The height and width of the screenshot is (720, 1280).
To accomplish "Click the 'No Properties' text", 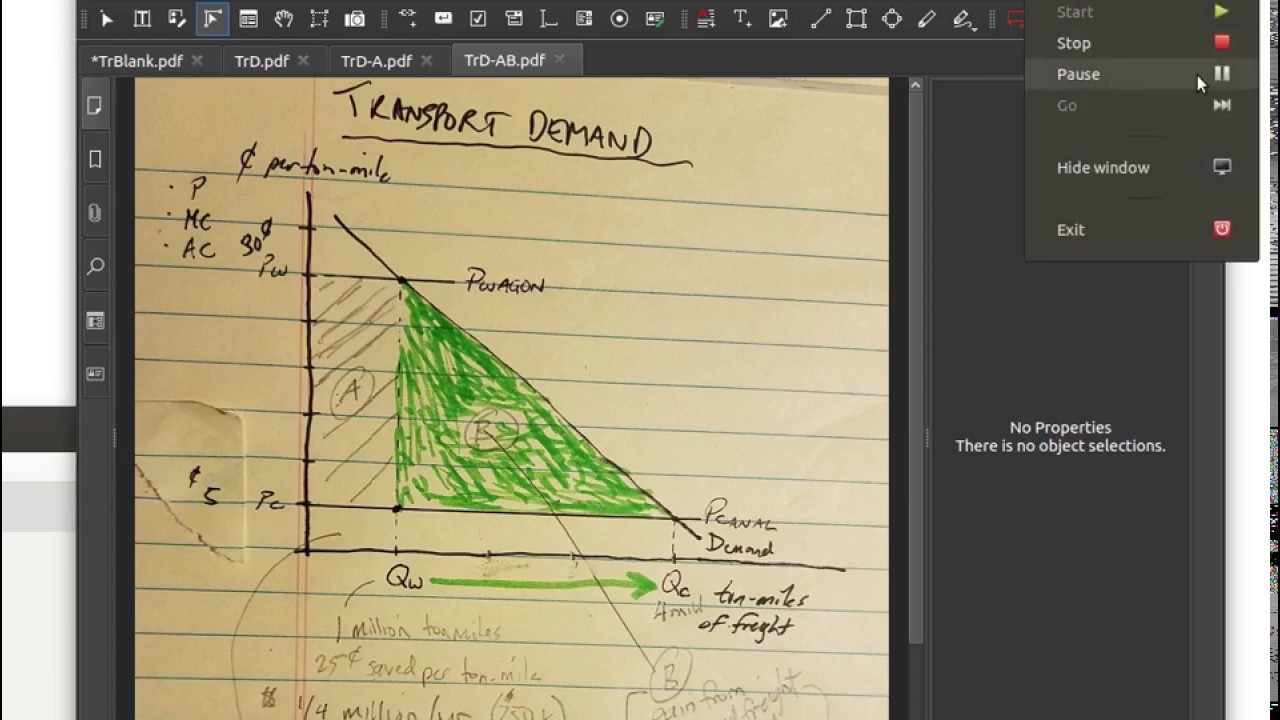I will click(1060, 427).
